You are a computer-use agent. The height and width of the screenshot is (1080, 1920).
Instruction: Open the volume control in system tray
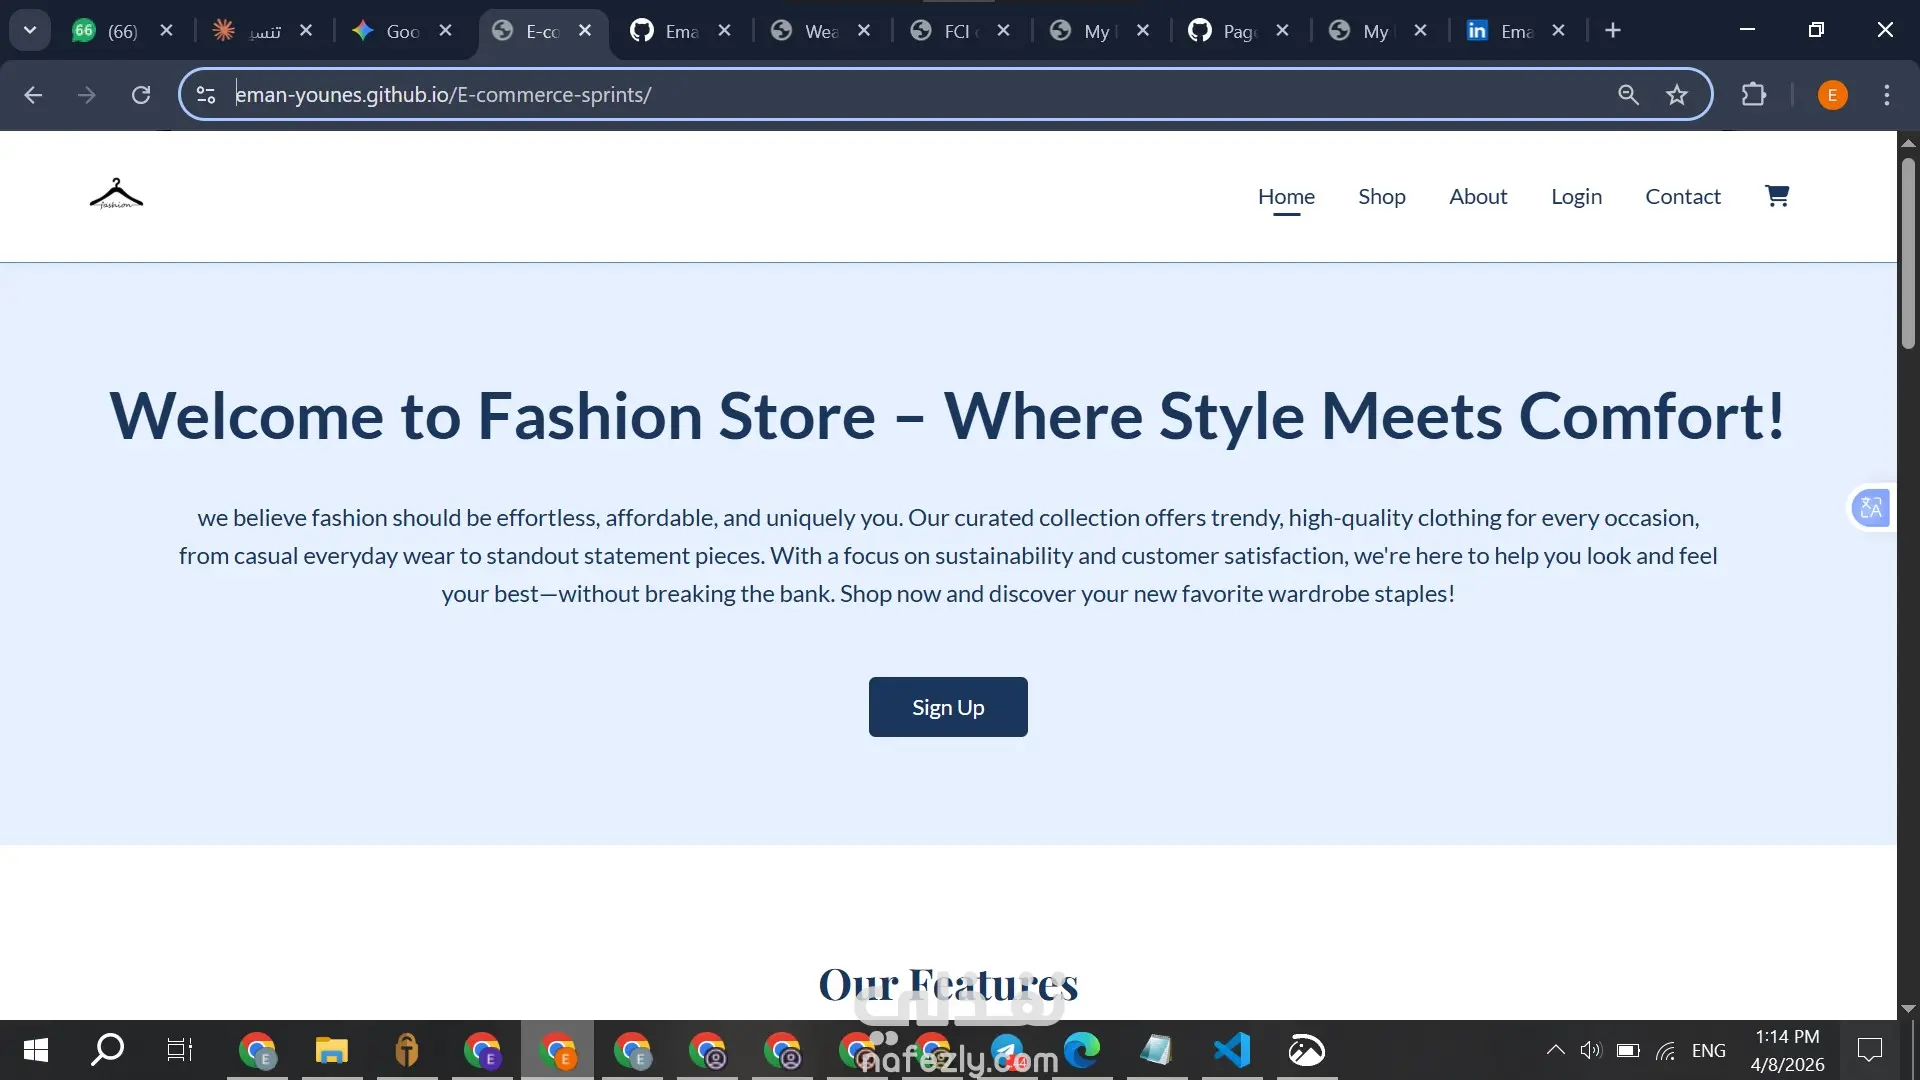tap(1590, 1050)
